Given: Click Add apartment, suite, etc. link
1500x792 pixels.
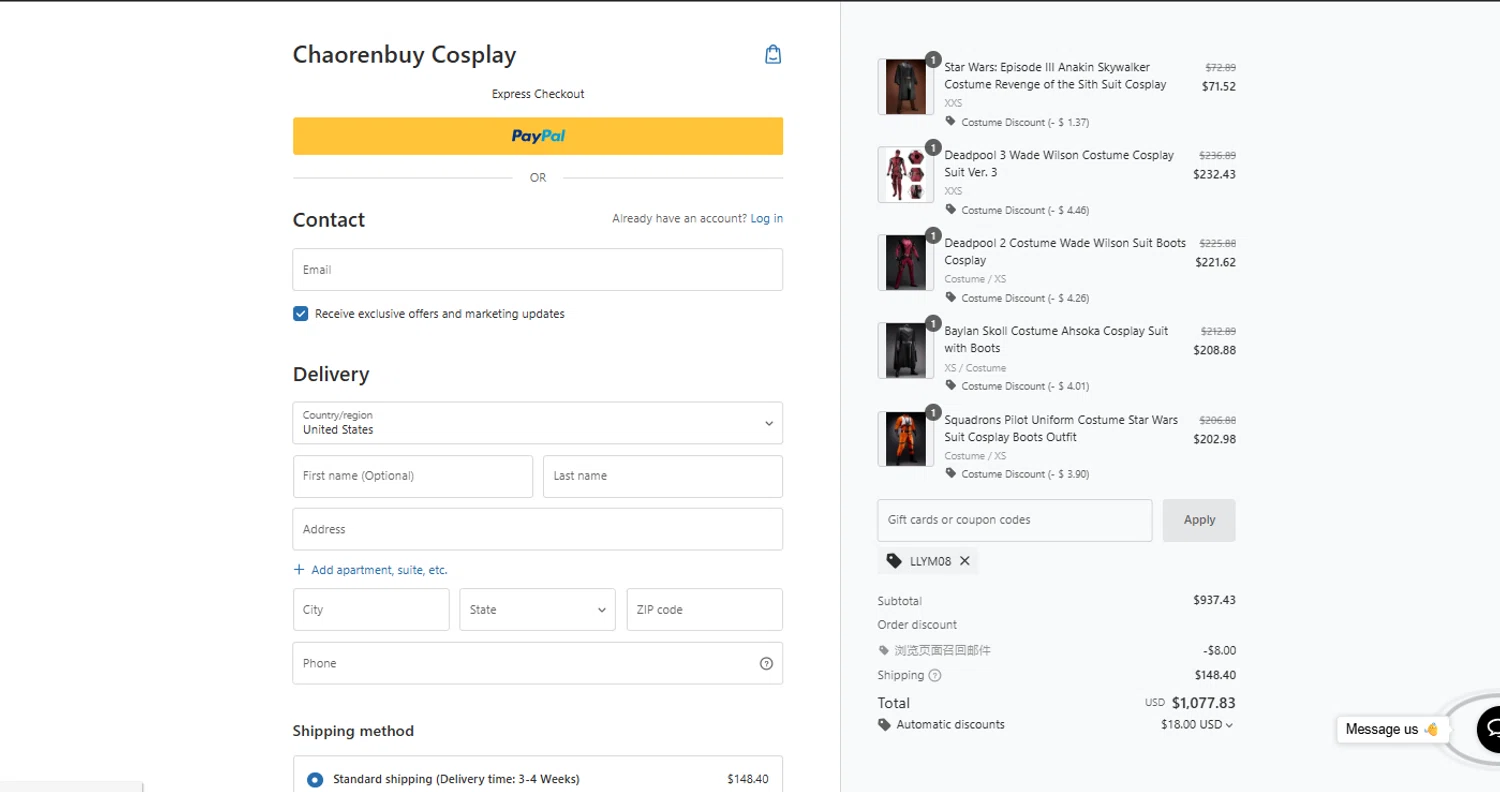Looking at the screenshot, I should (379, 570).
